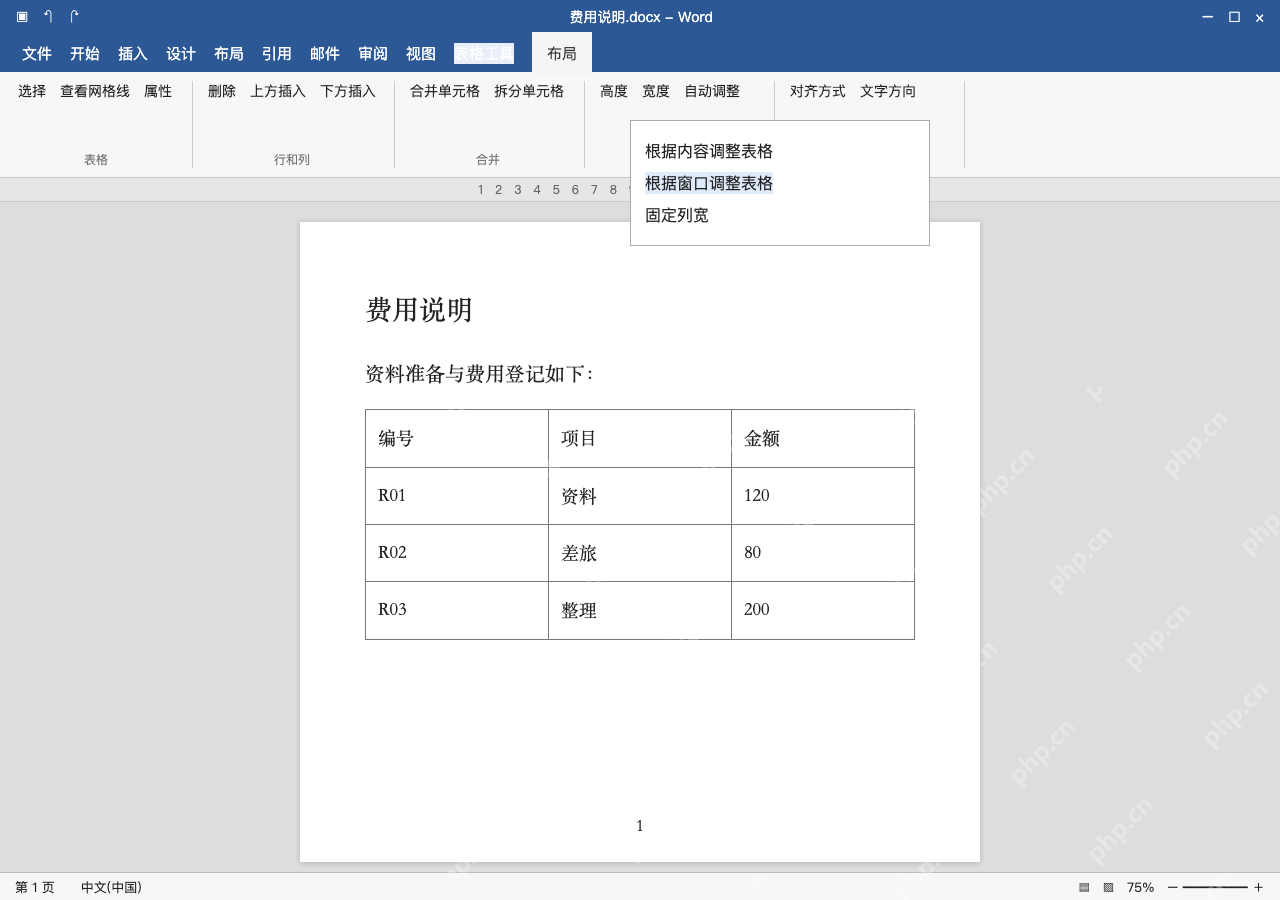Open the 视图 tab
Screen dimensions: 1280x900
coord(421,54)
